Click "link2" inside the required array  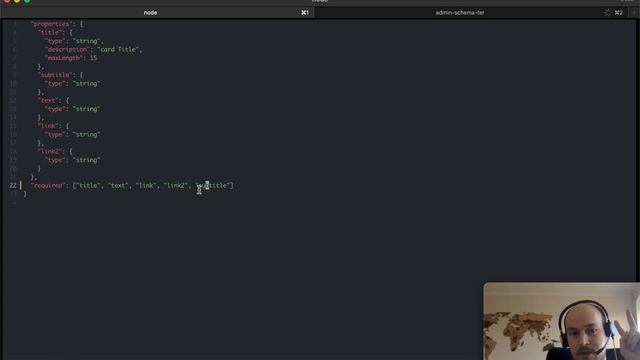point(176,186)
